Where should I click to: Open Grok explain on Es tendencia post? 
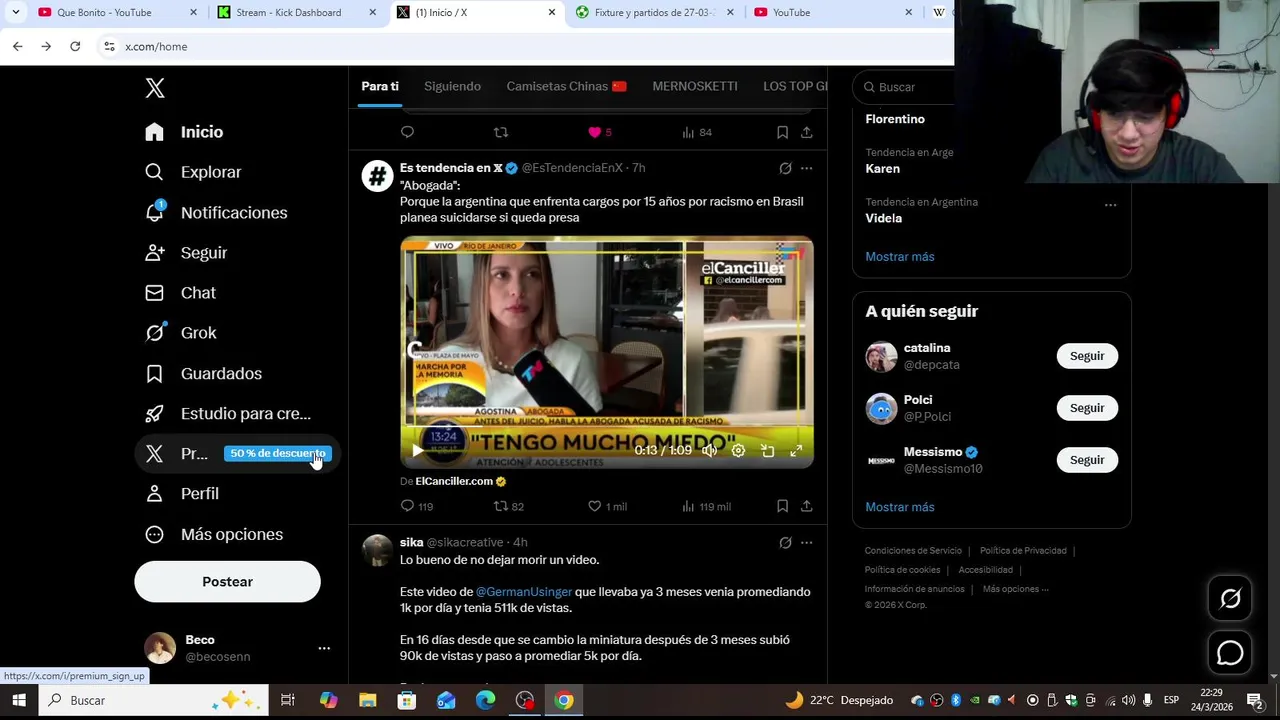coord(785,168)
